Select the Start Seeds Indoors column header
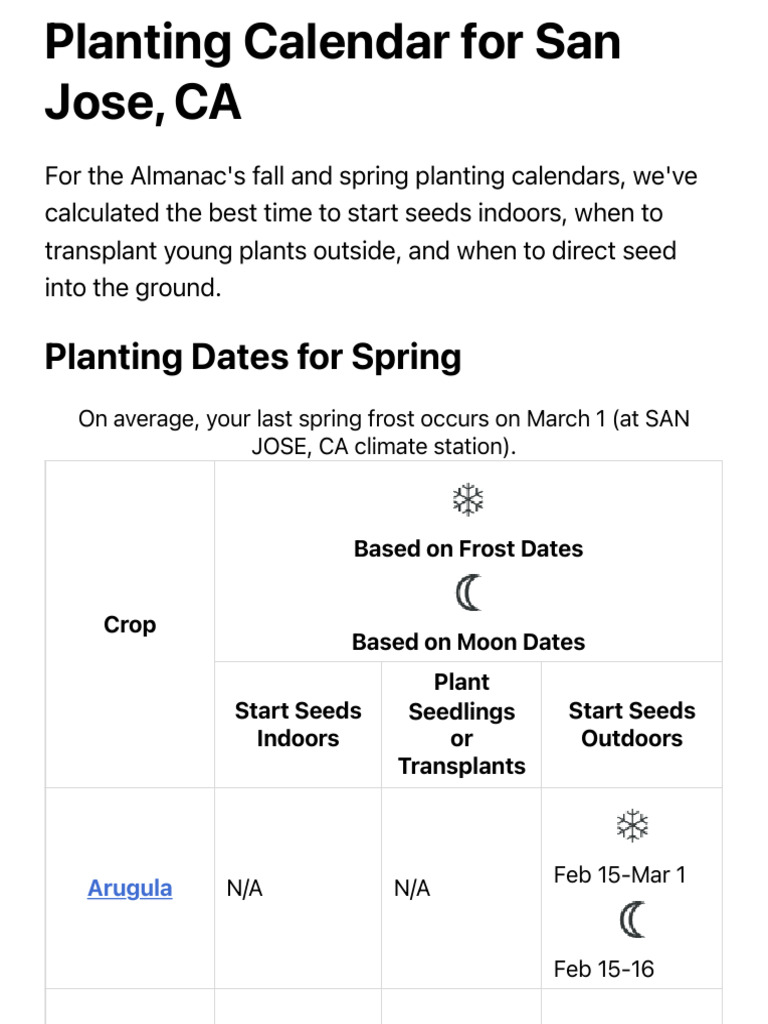768x1024 pixels. 298,725
